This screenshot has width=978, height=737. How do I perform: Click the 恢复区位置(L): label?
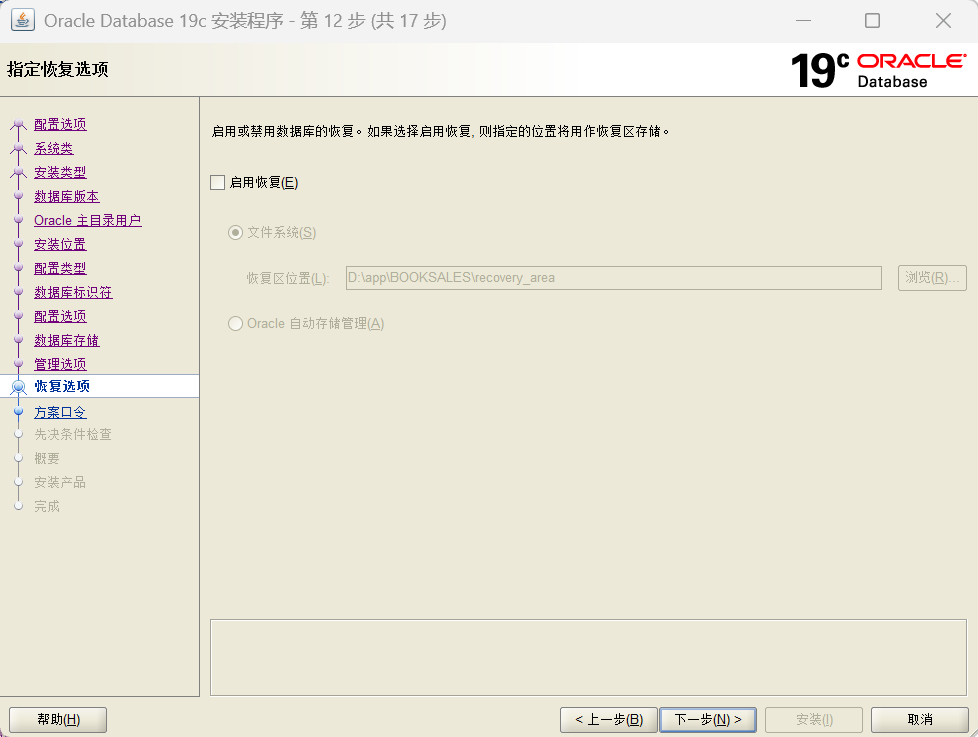point(288,278)
